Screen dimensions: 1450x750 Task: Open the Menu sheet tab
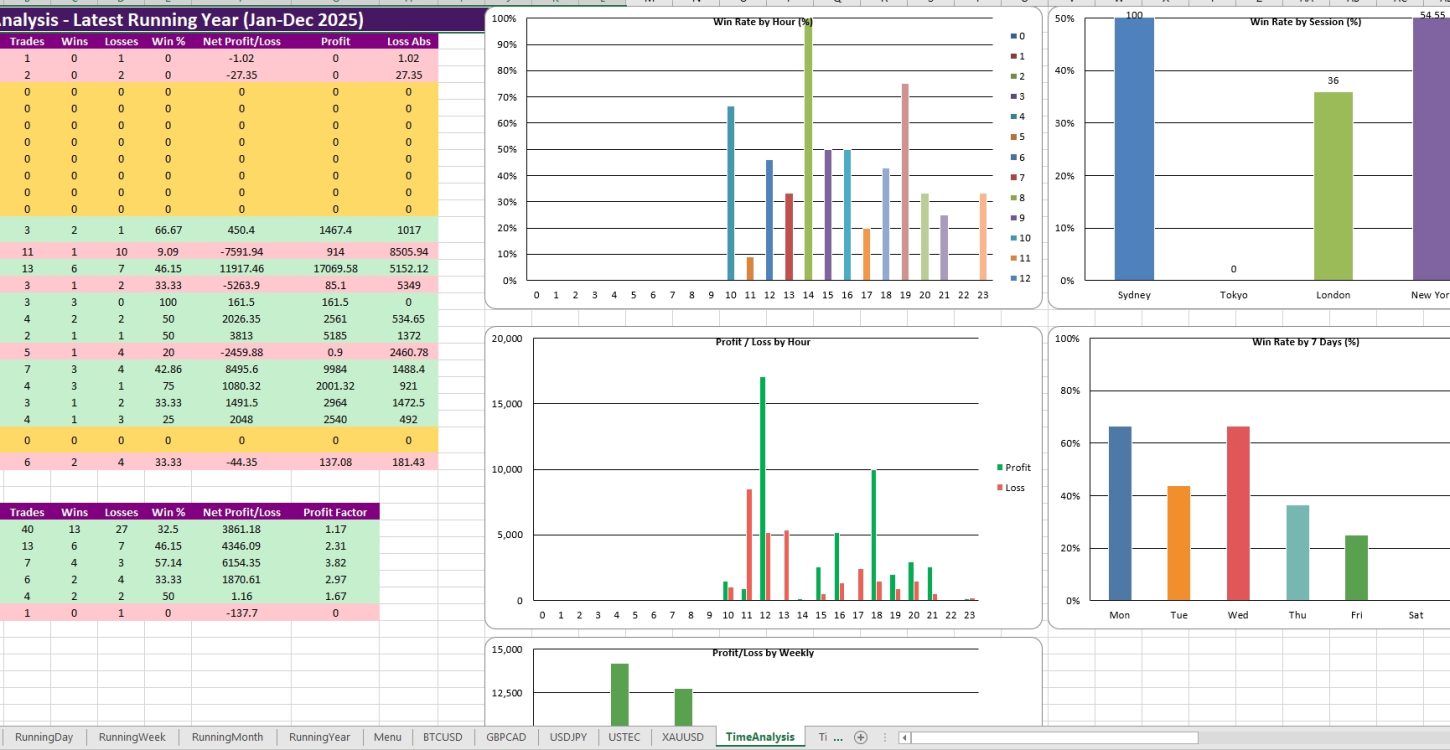pyautogui.click(x=387, y=737)
